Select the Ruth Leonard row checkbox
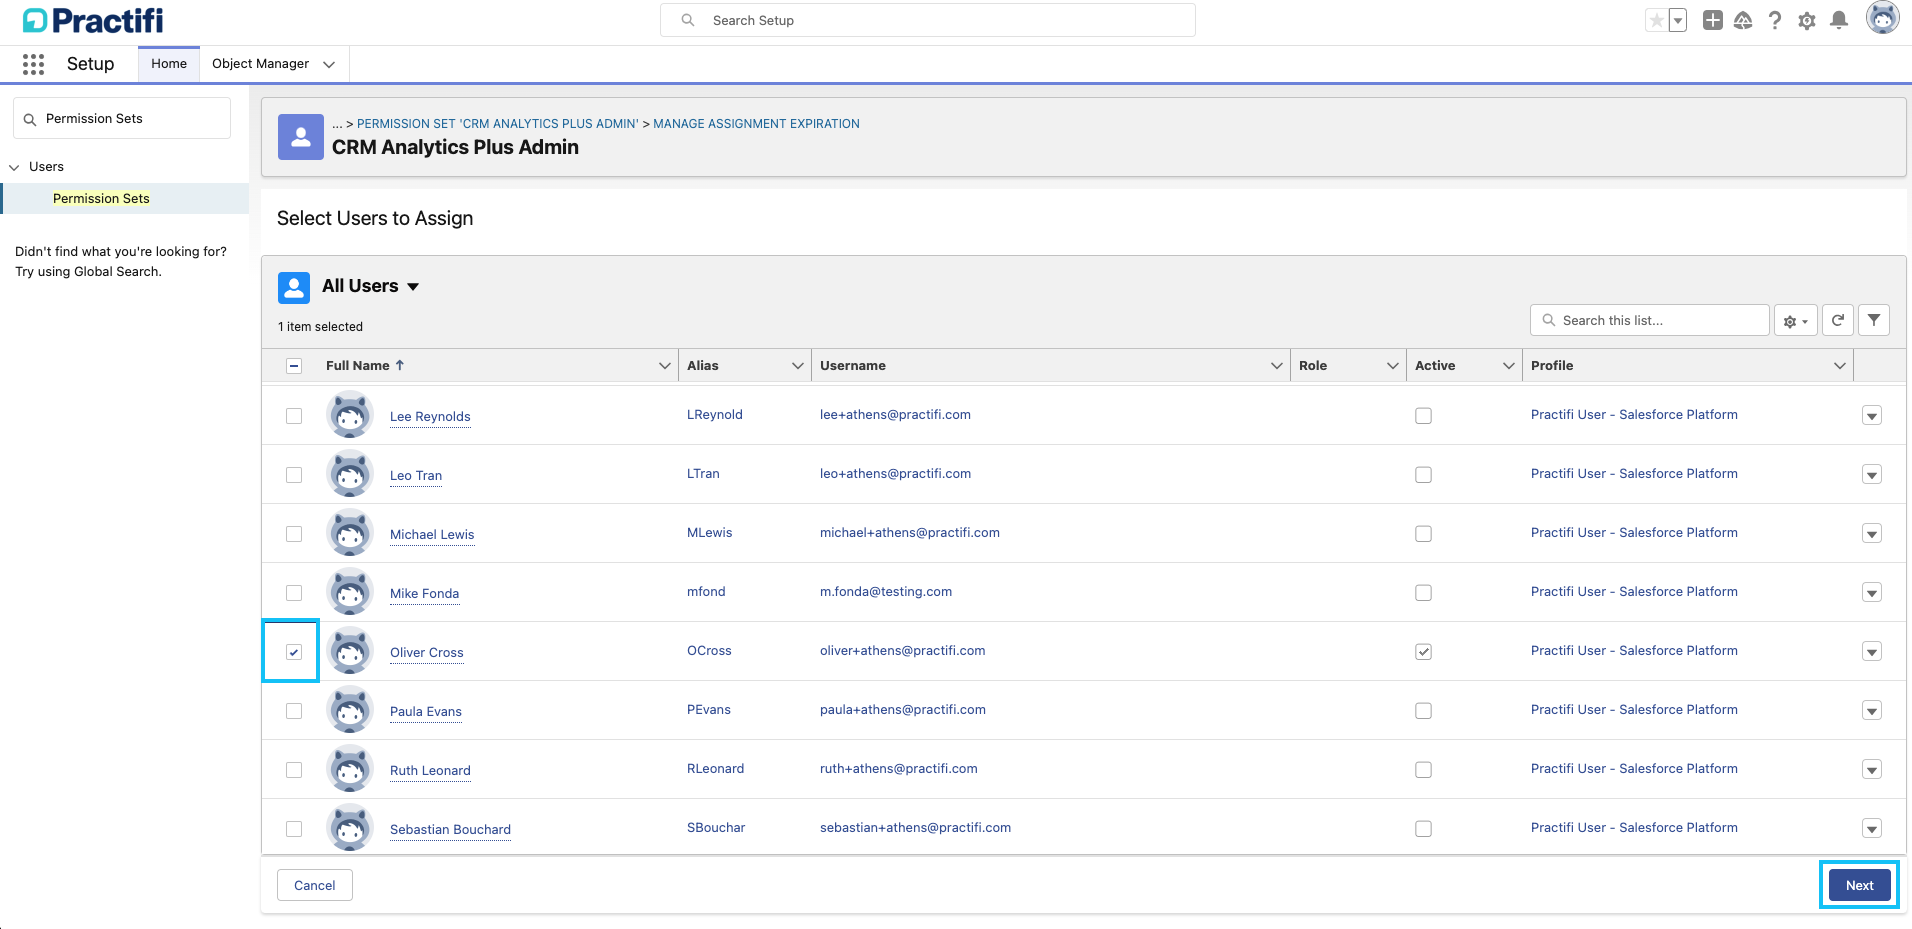The height and width of the screenshot is (929, 1912). tap(294, 770)
